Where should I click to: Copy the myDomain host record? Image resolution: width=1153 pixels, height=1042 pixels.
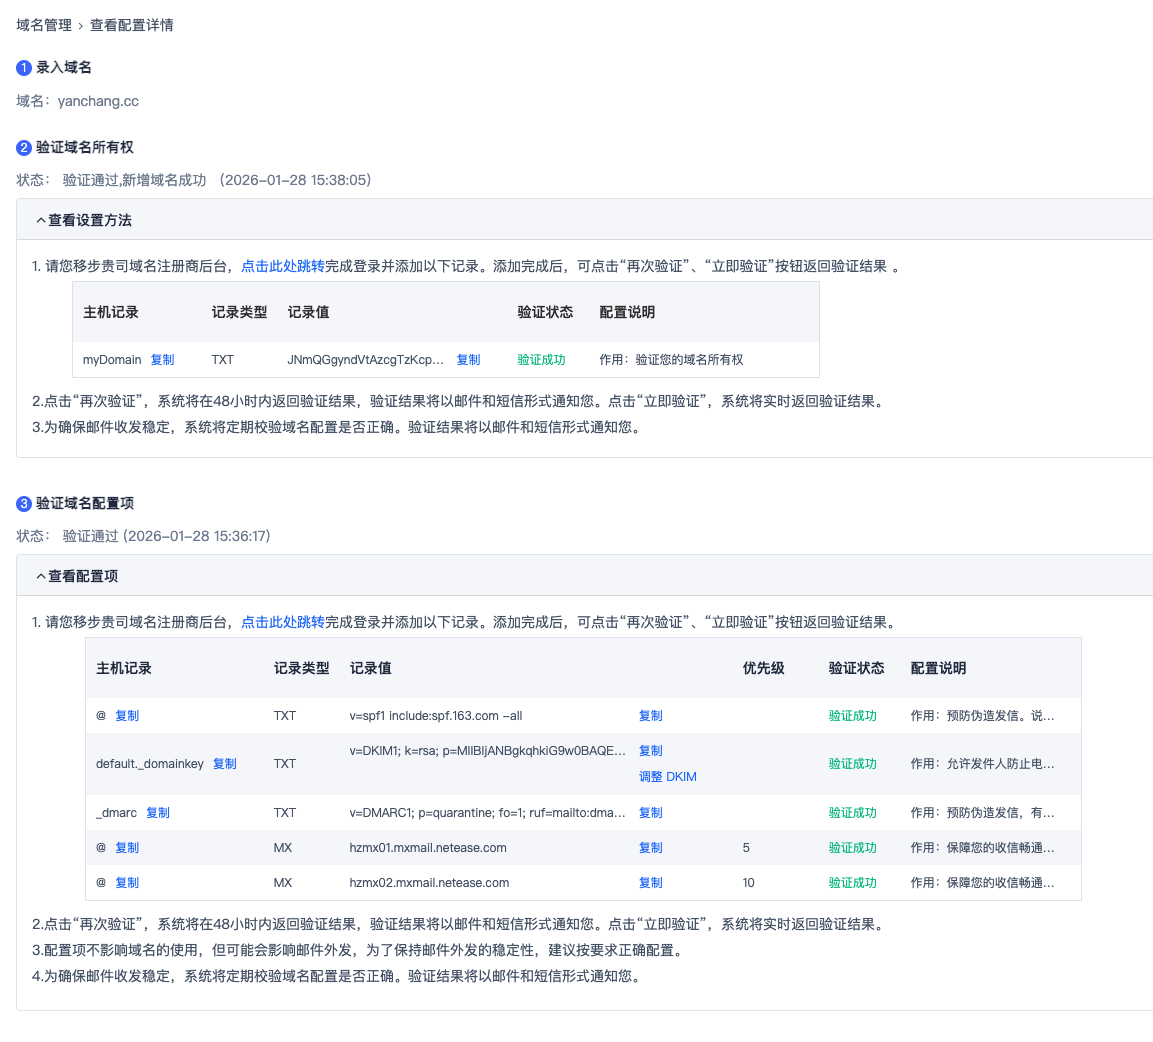(x=162, y=360)
